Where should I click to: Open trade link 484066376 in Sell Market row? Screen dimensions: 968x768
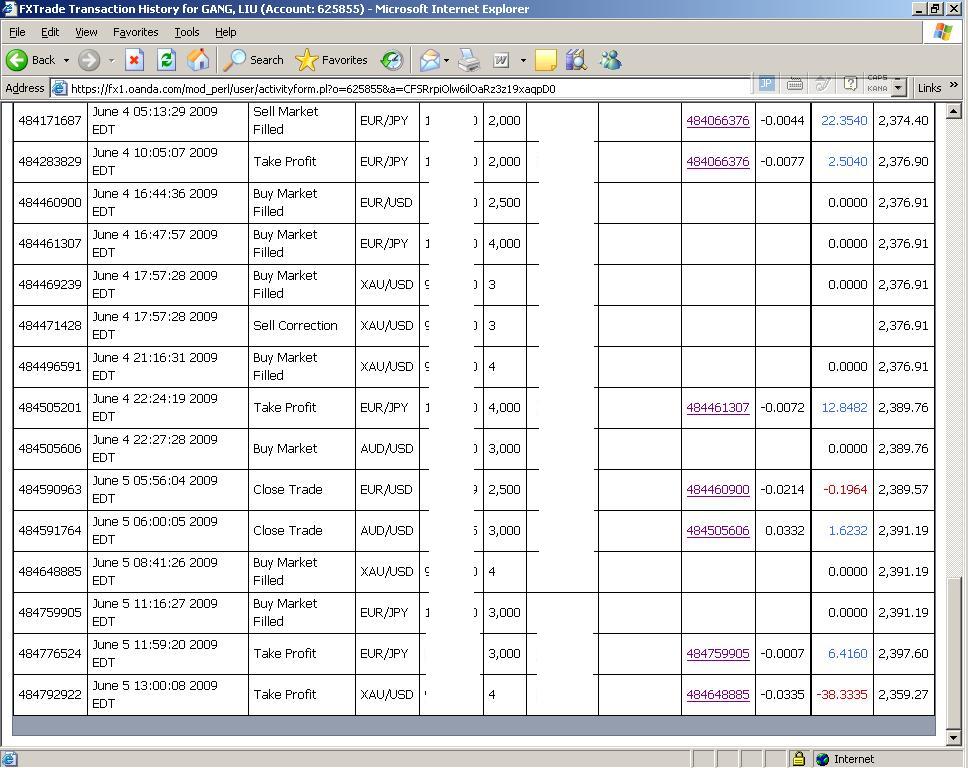pos(718,120)
